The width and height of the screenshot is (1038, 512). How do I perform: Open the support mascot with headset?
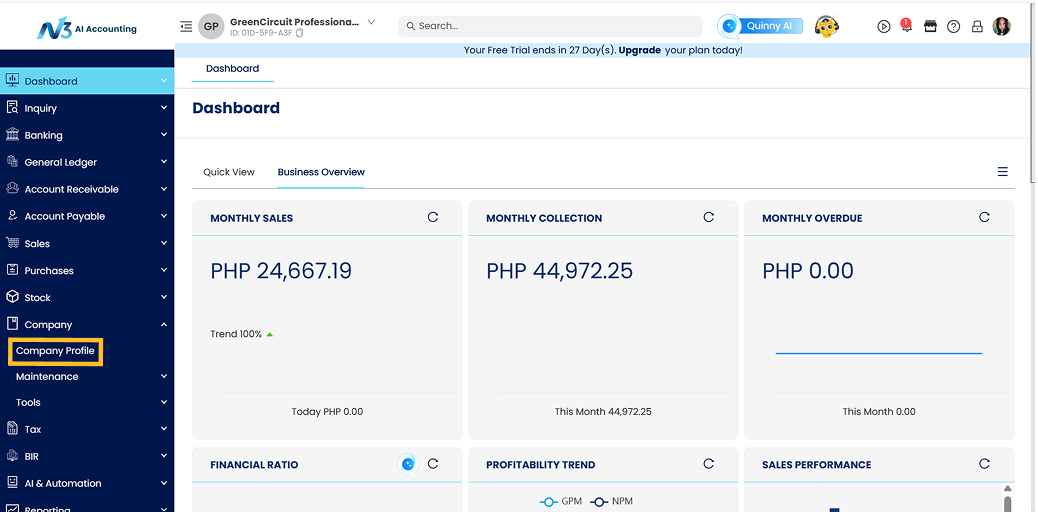[x=826, y=26]
